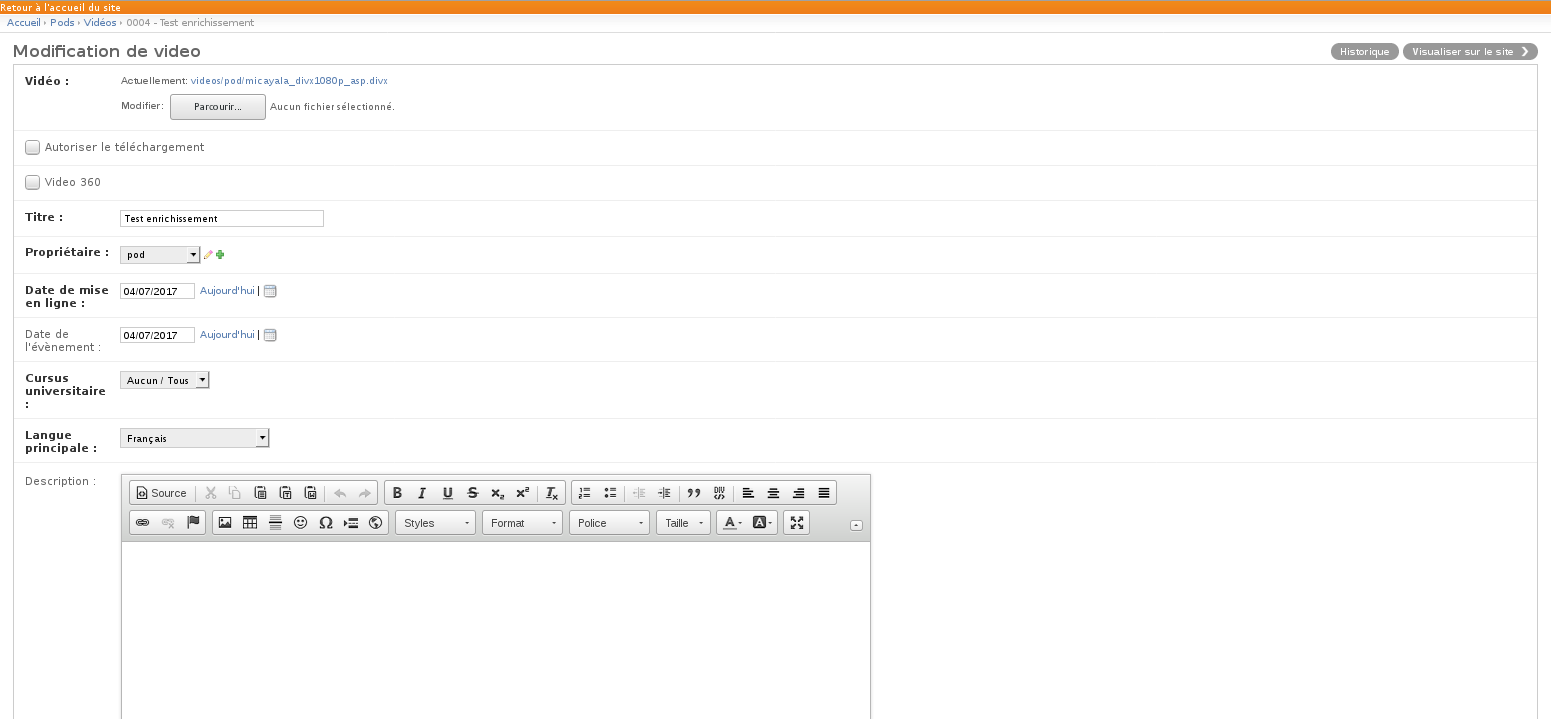Add a link with the link icon

pyautogui.click(x=143, y=523)
